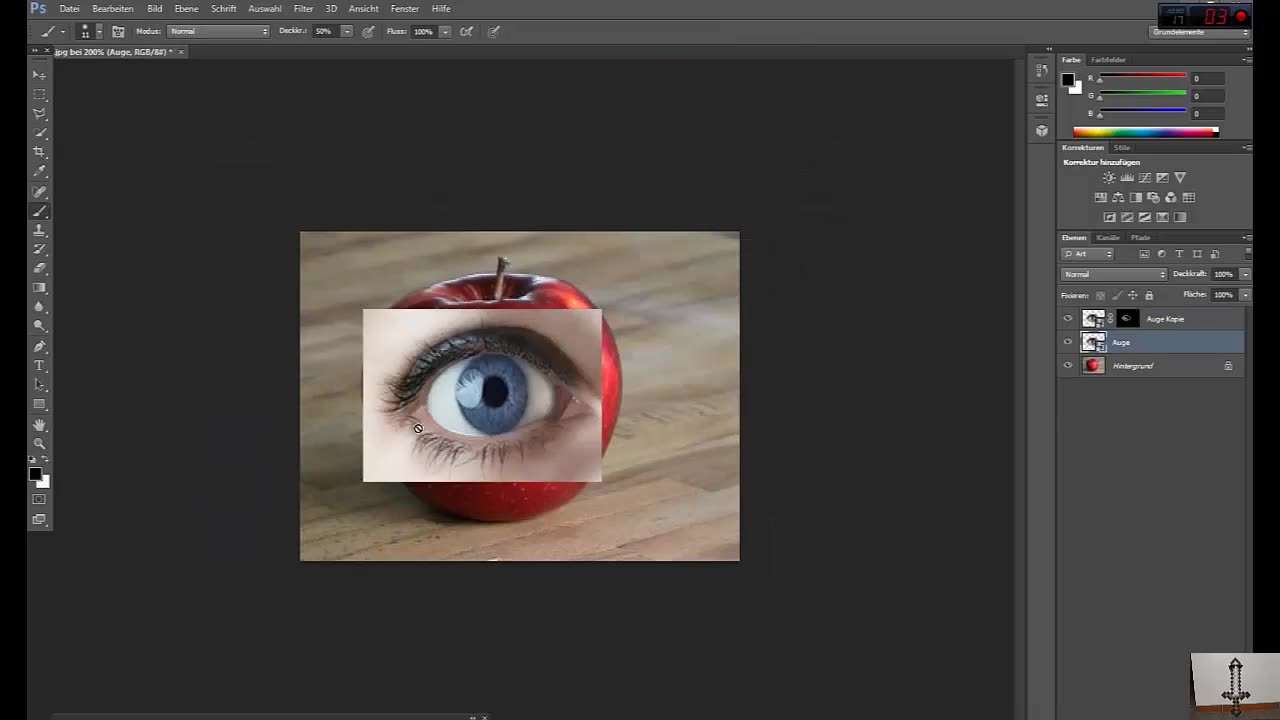
Task: Select the Auge Kopie layer mask thumbnail
Action: point(1127,319)
